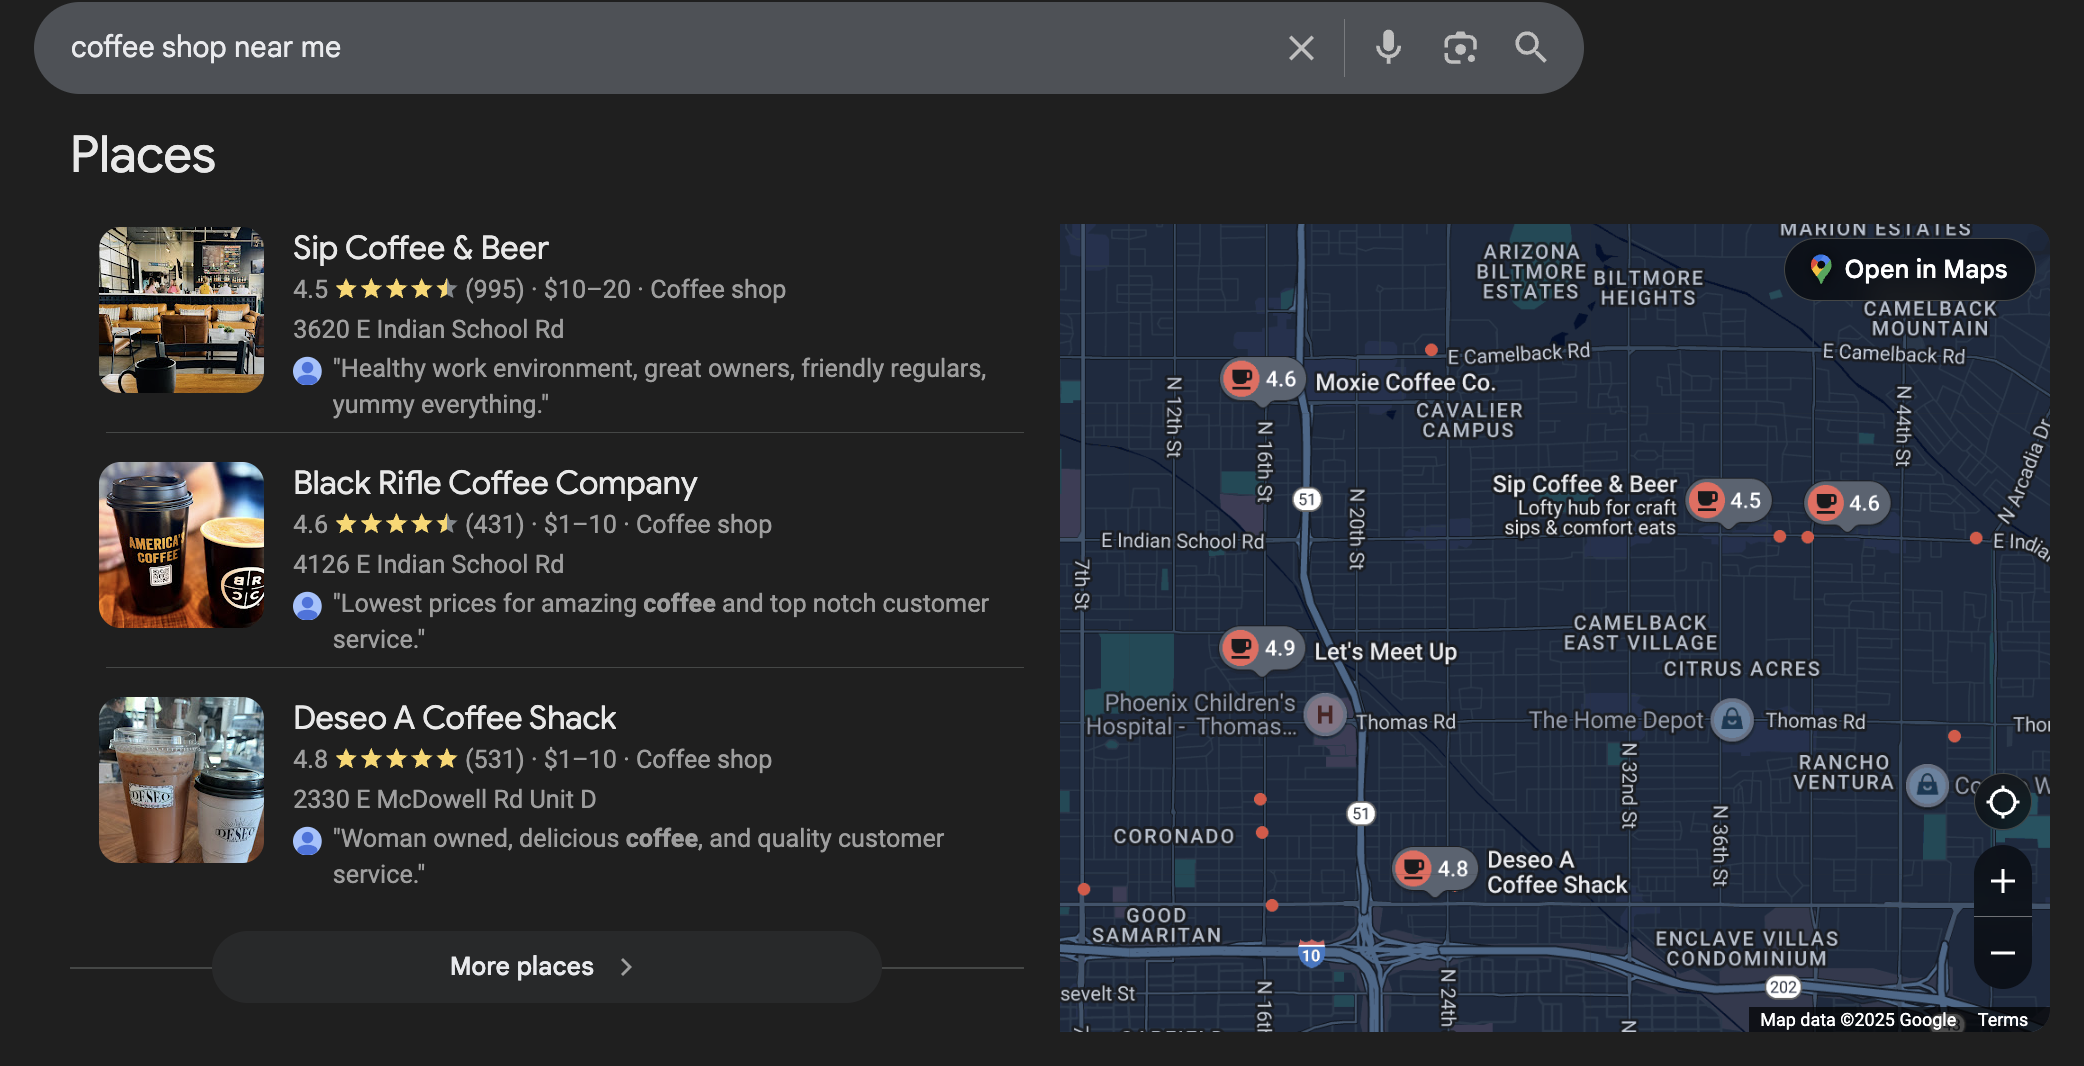This screenshot has width=2084, height=1066.
Task: Open the Black Rifle Coffee Company listing
Action: 494,483
